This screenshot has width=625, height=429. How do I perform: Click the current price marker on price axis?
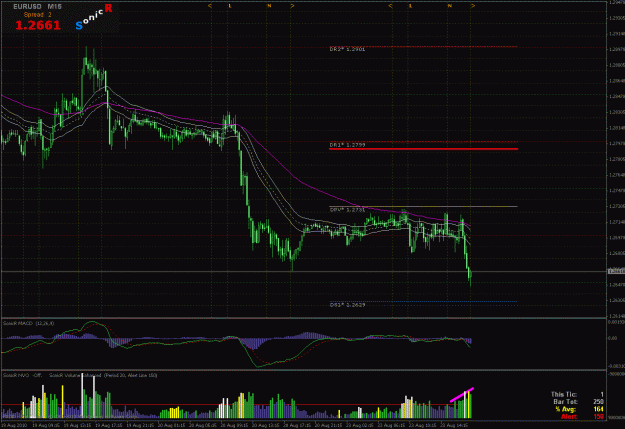[x=616, y=272]
